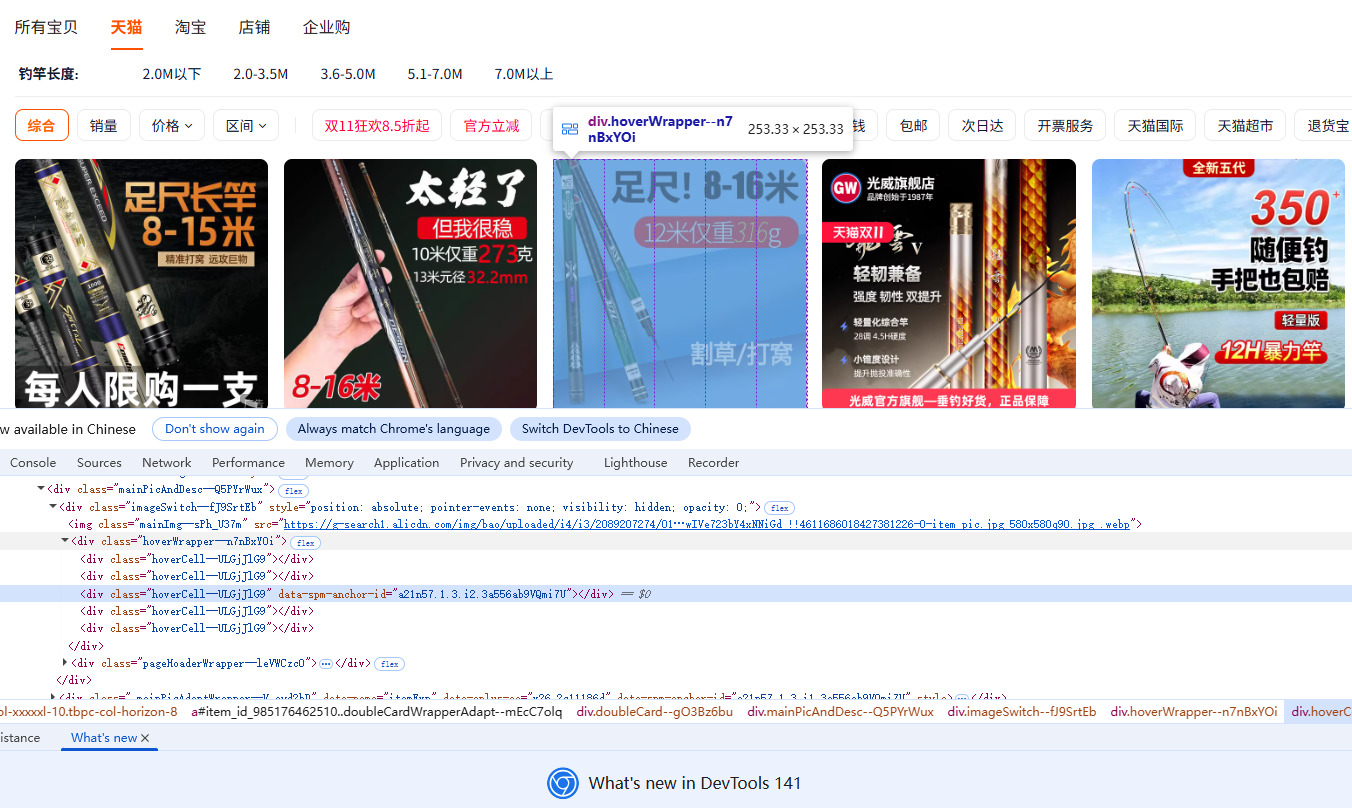Collapse the imageSwitch div node

coord(53,507)
